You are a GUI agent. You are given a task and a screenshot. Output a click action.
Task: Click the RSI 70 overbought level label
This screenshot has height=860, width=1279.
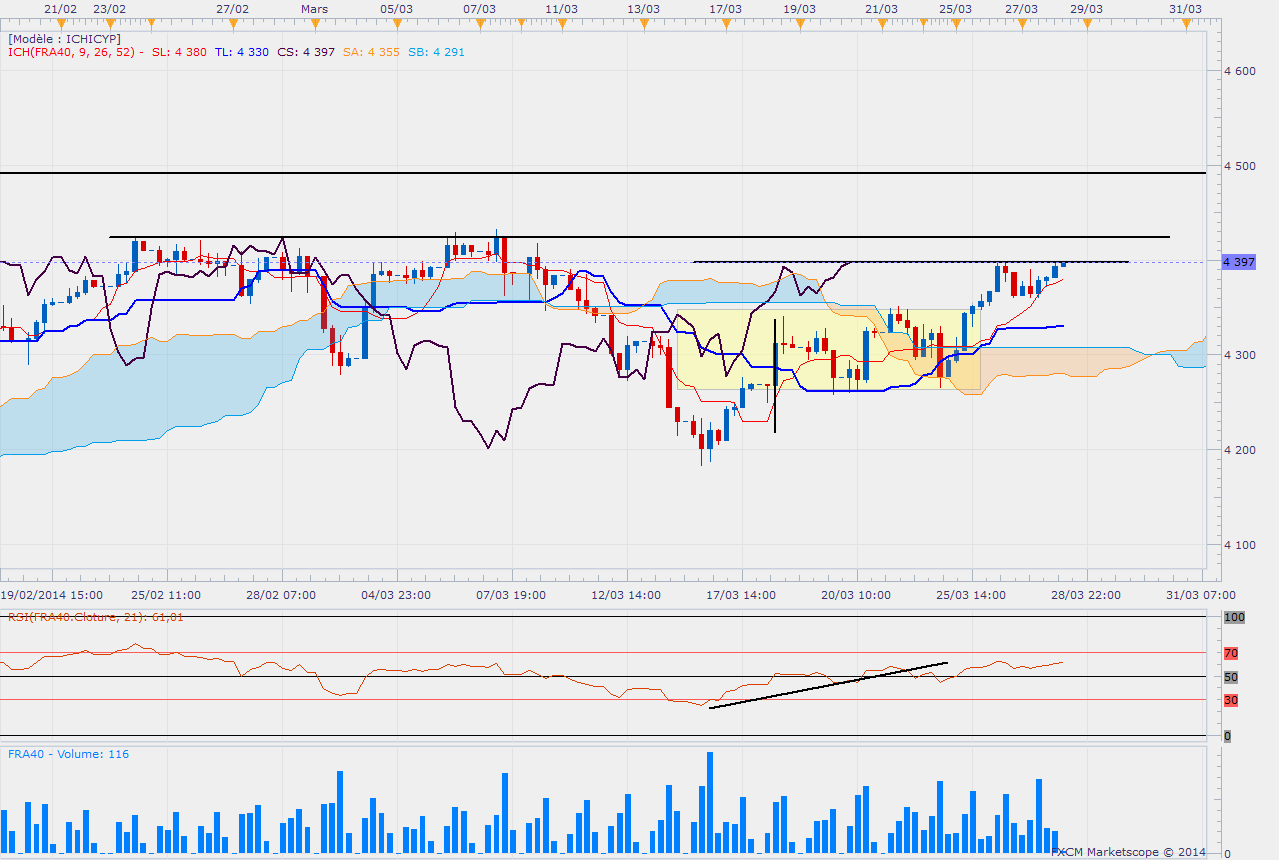click(1231, 653)
